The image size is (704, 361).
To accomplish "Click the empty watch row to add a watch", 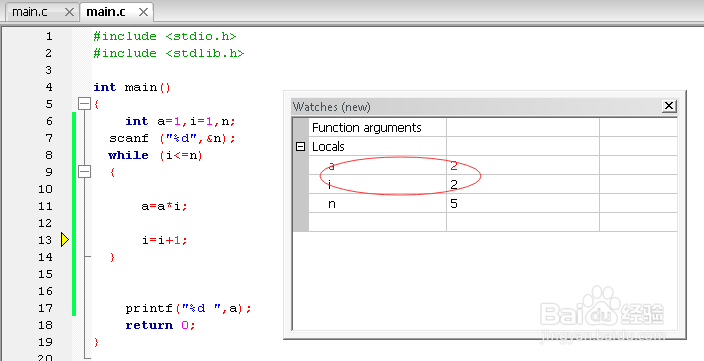I will click(493, 222).
